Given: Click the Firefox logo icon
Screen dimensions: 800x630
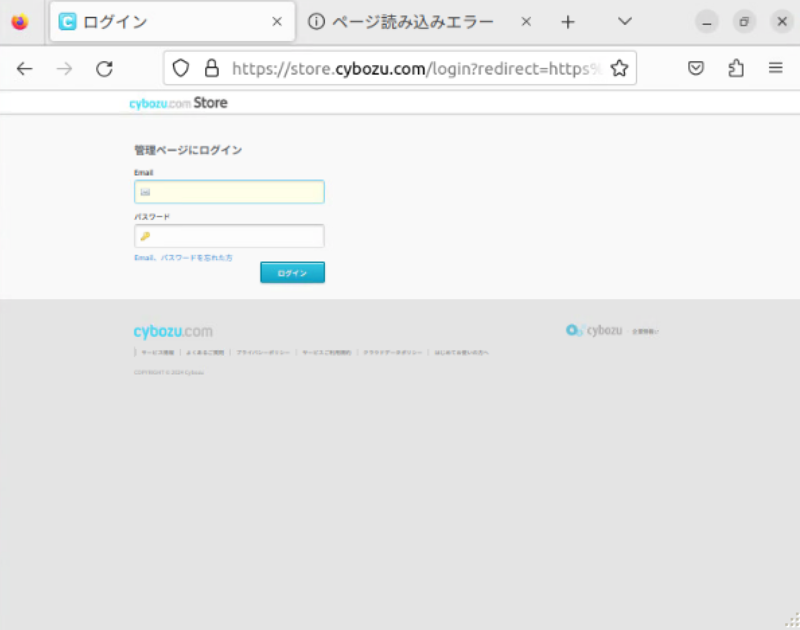Looking at the screenshot, I should [20, 21].
